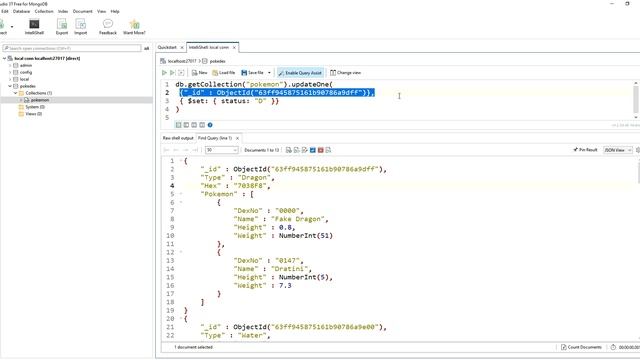
Task: Open the JSON View dropdown
Action: (618, 150)
